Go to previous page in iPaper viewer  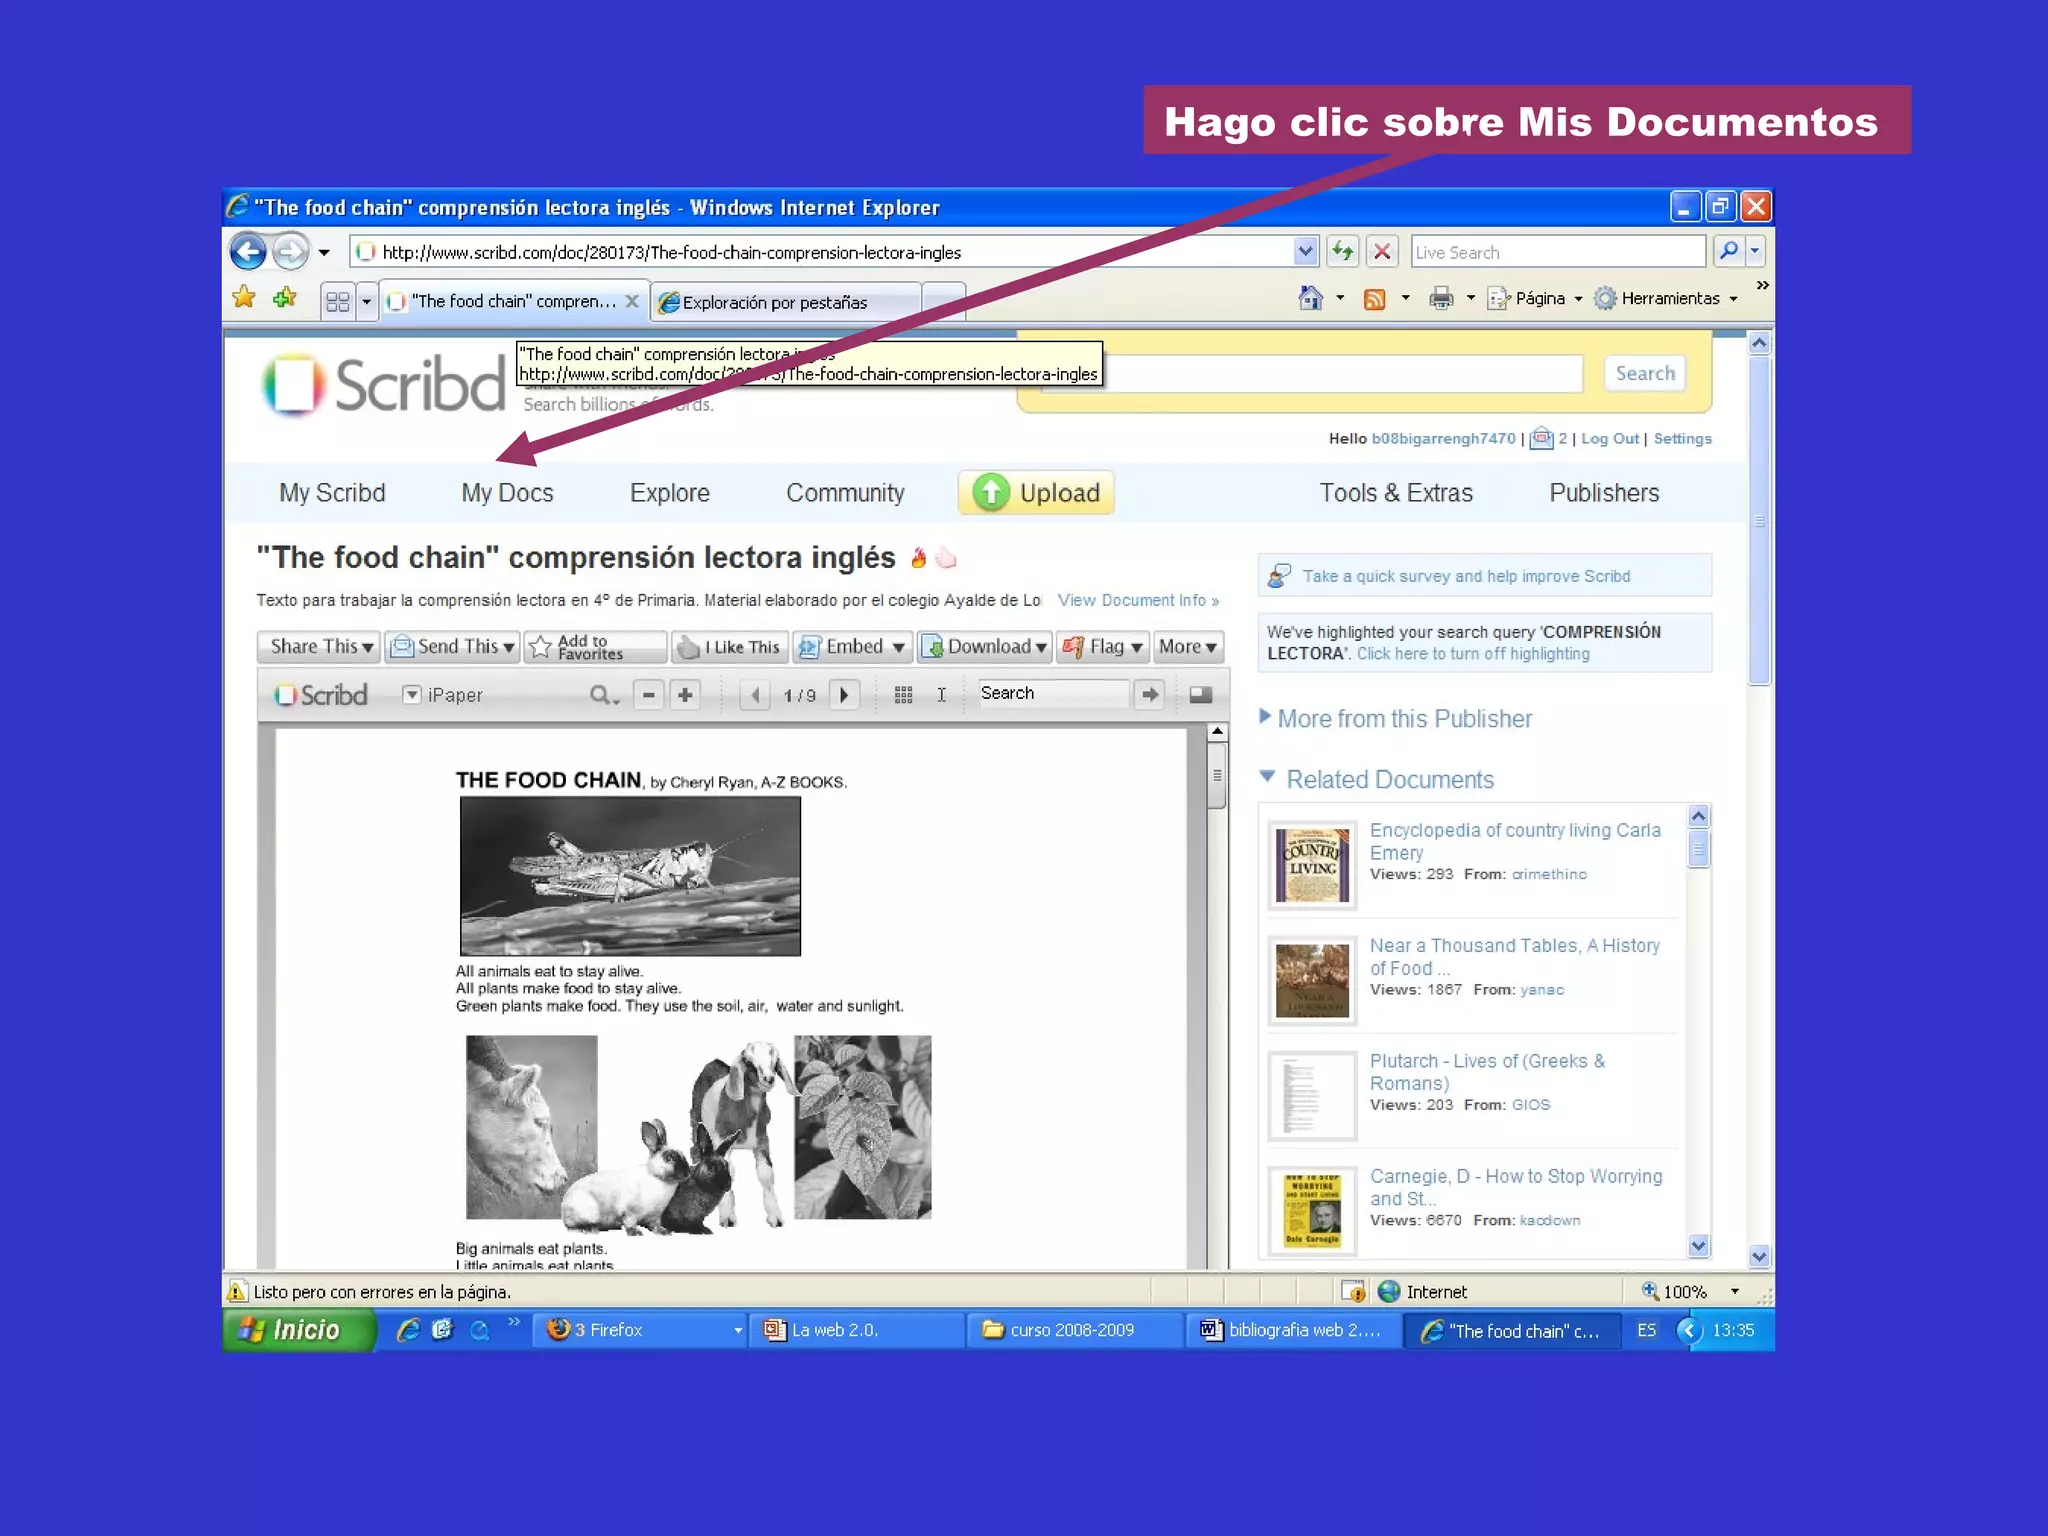coord(755,694)
